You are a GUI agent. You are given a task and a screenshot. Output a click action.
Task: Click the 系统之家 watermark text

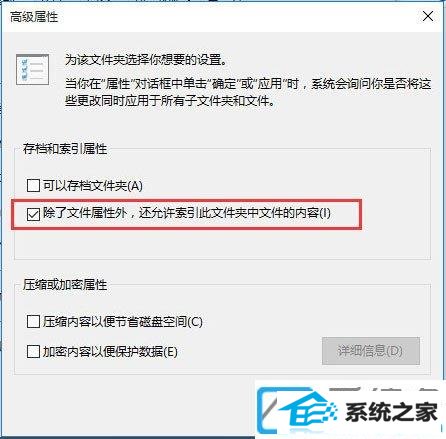pos(391,412)
